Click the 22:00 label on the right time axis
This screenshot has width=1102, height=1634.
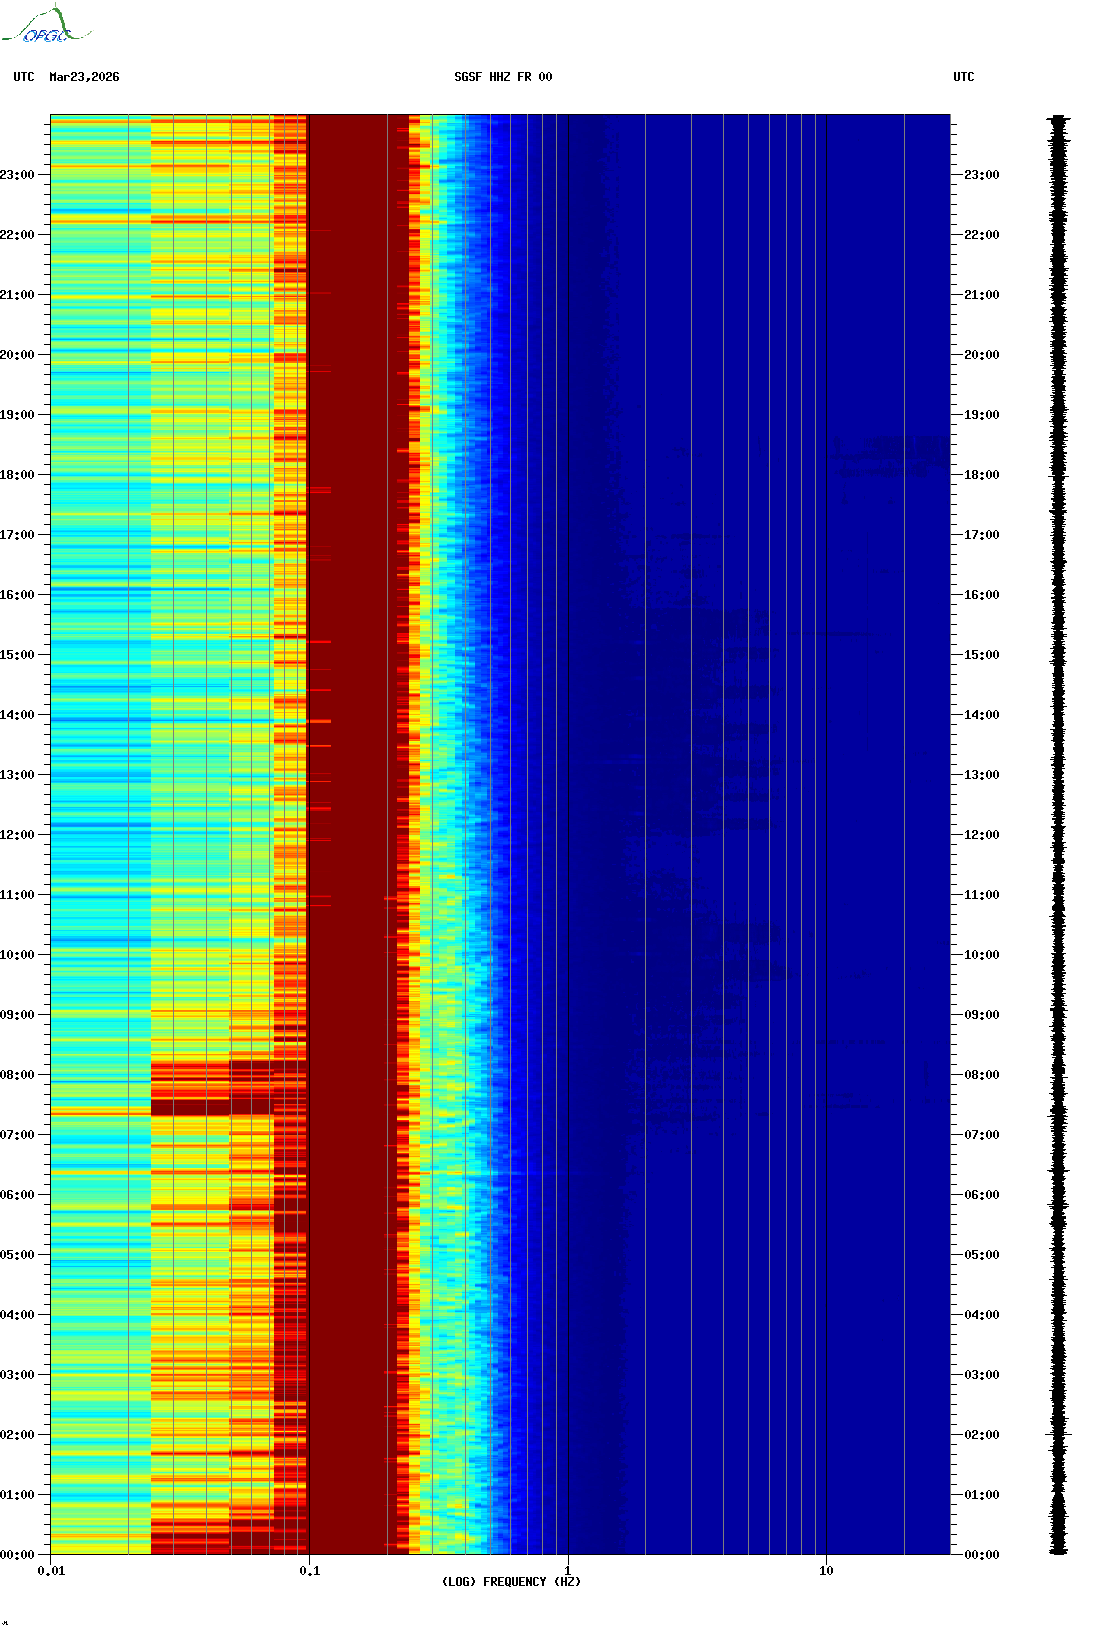pos(982,235)
